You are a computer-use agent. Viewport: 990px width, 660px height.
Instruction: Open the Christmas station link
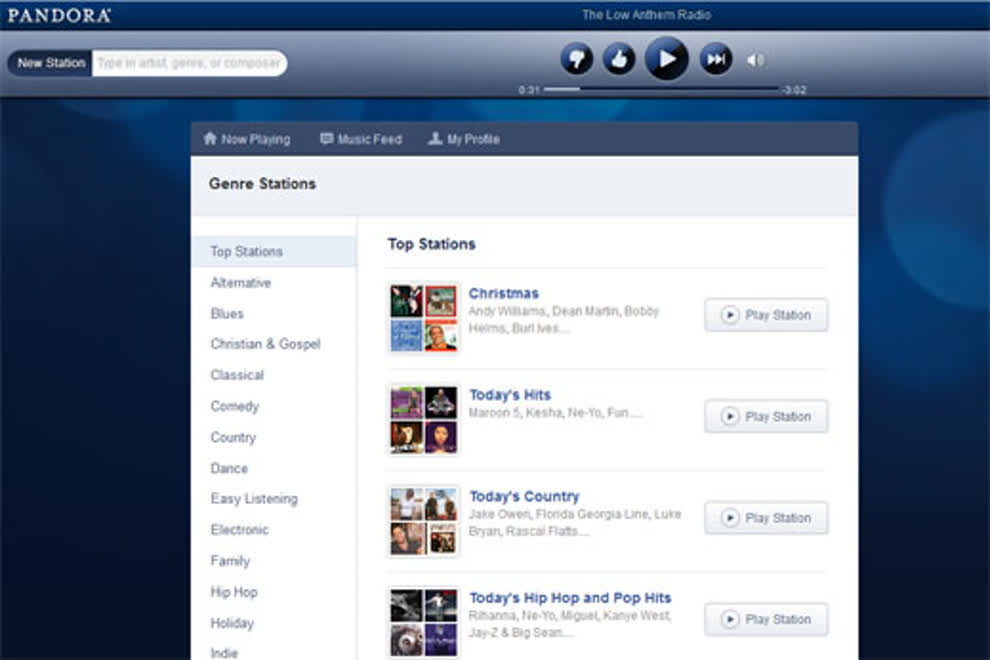tap(503, 293)
